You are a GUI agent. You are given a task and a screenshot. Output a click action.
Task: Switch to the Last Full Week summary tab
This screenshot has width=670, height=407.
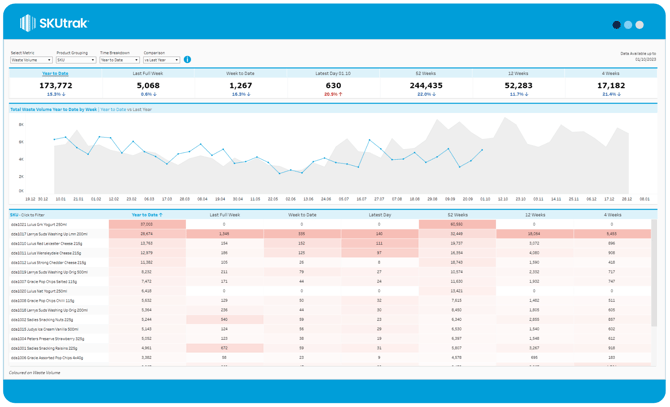(x=148, y=73)
